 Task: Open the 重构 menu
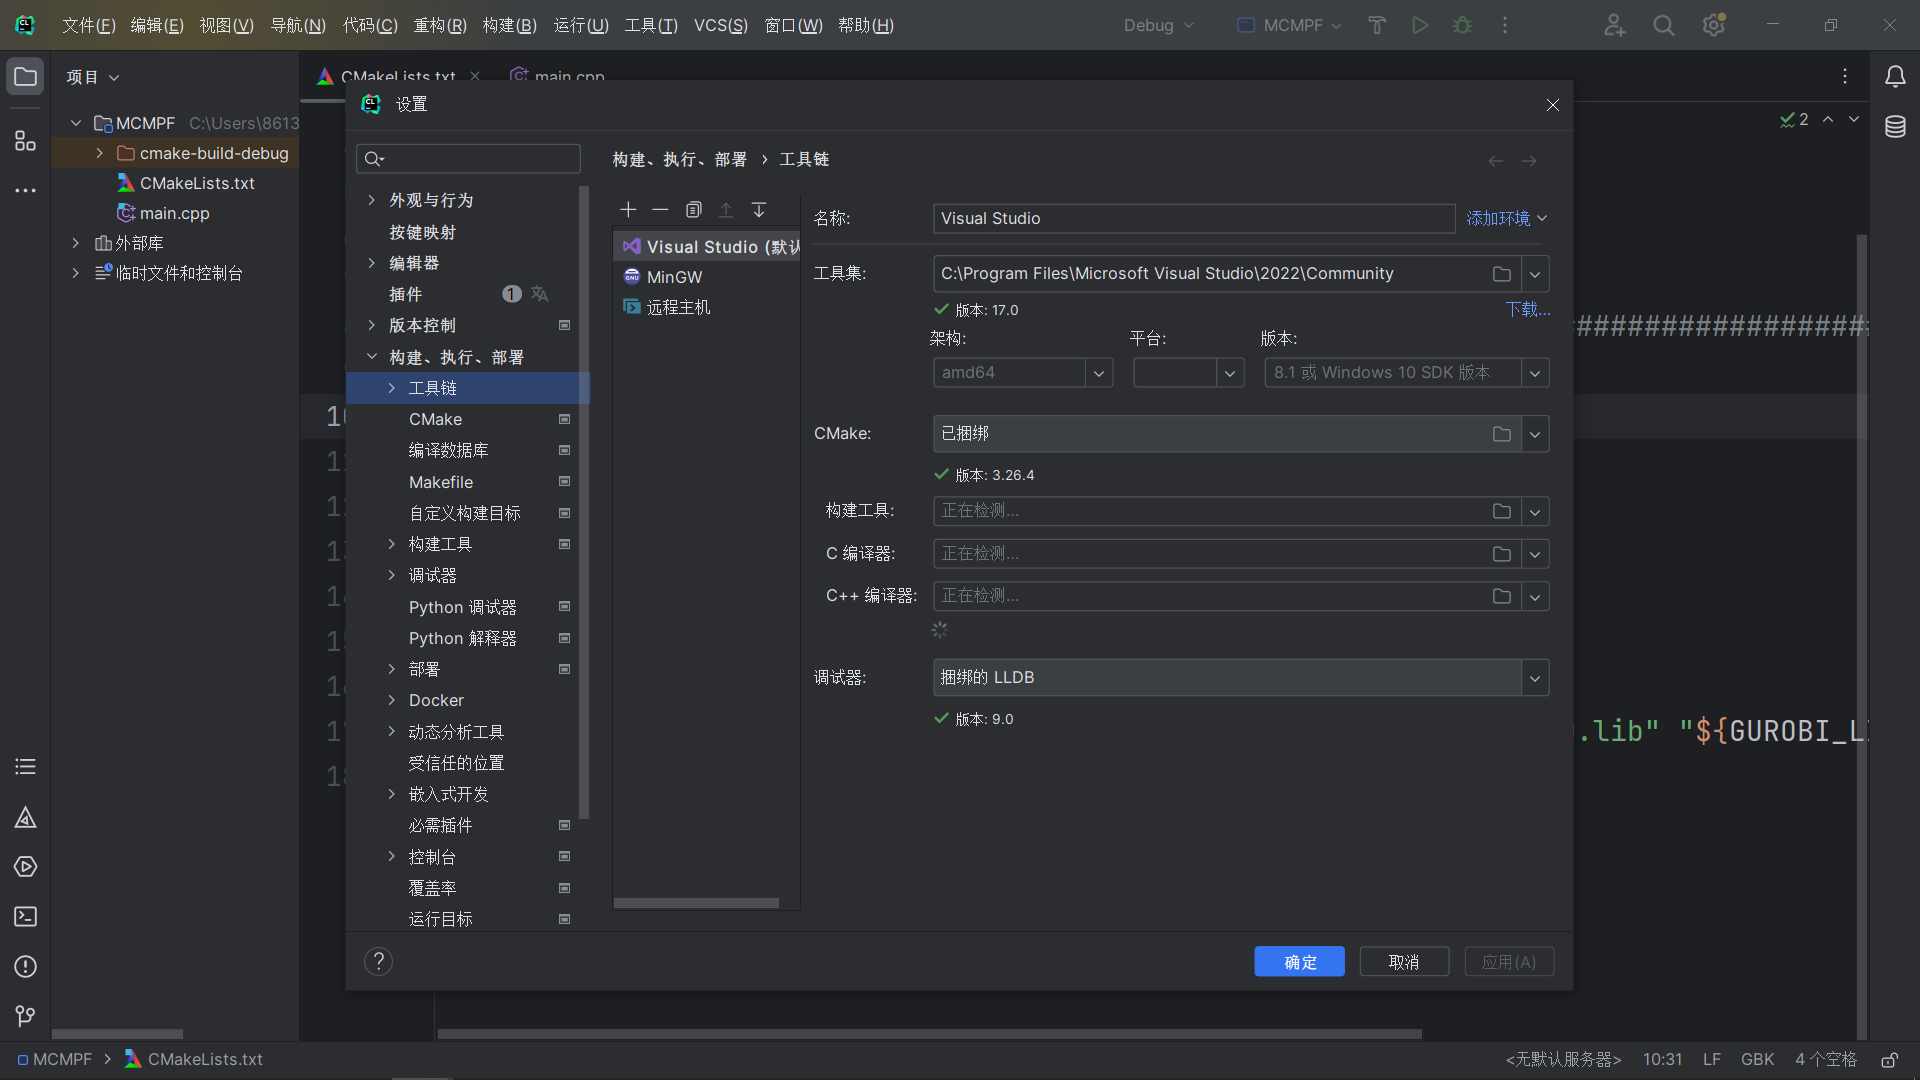pyautogui.click(x=440, y=25)
